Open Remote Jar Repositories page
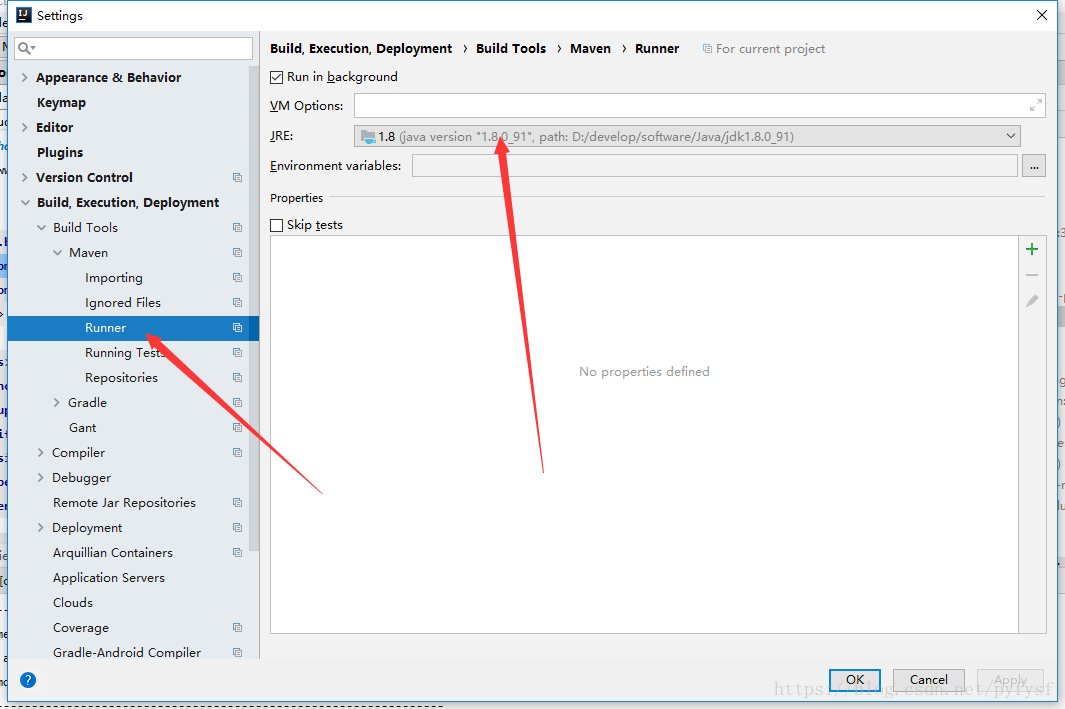 pyautogui.click(x=124, y=503)
